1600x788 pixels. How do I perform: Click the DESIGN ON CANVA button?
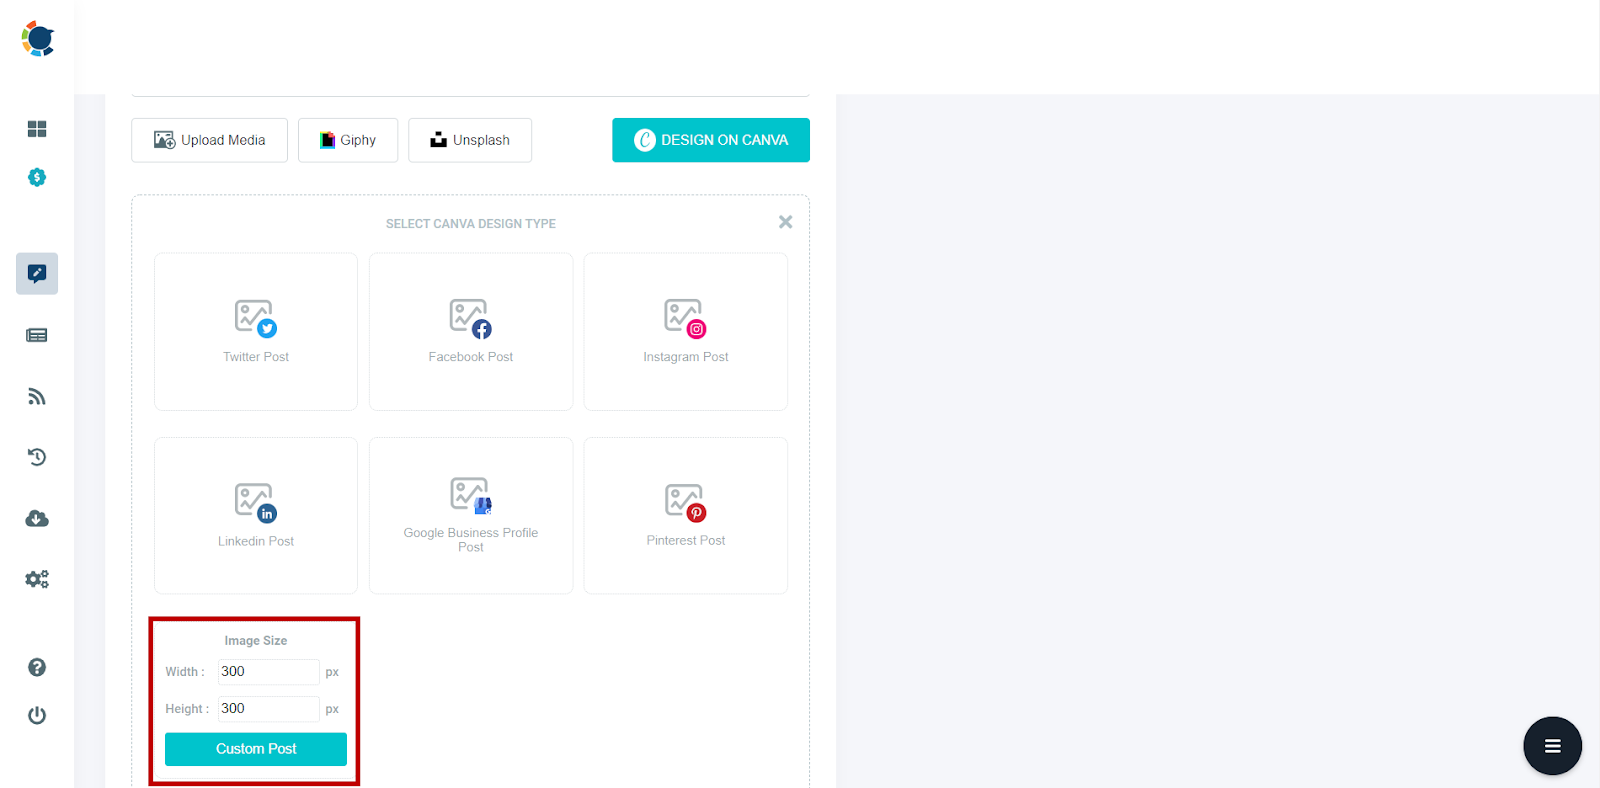point(711,140)
